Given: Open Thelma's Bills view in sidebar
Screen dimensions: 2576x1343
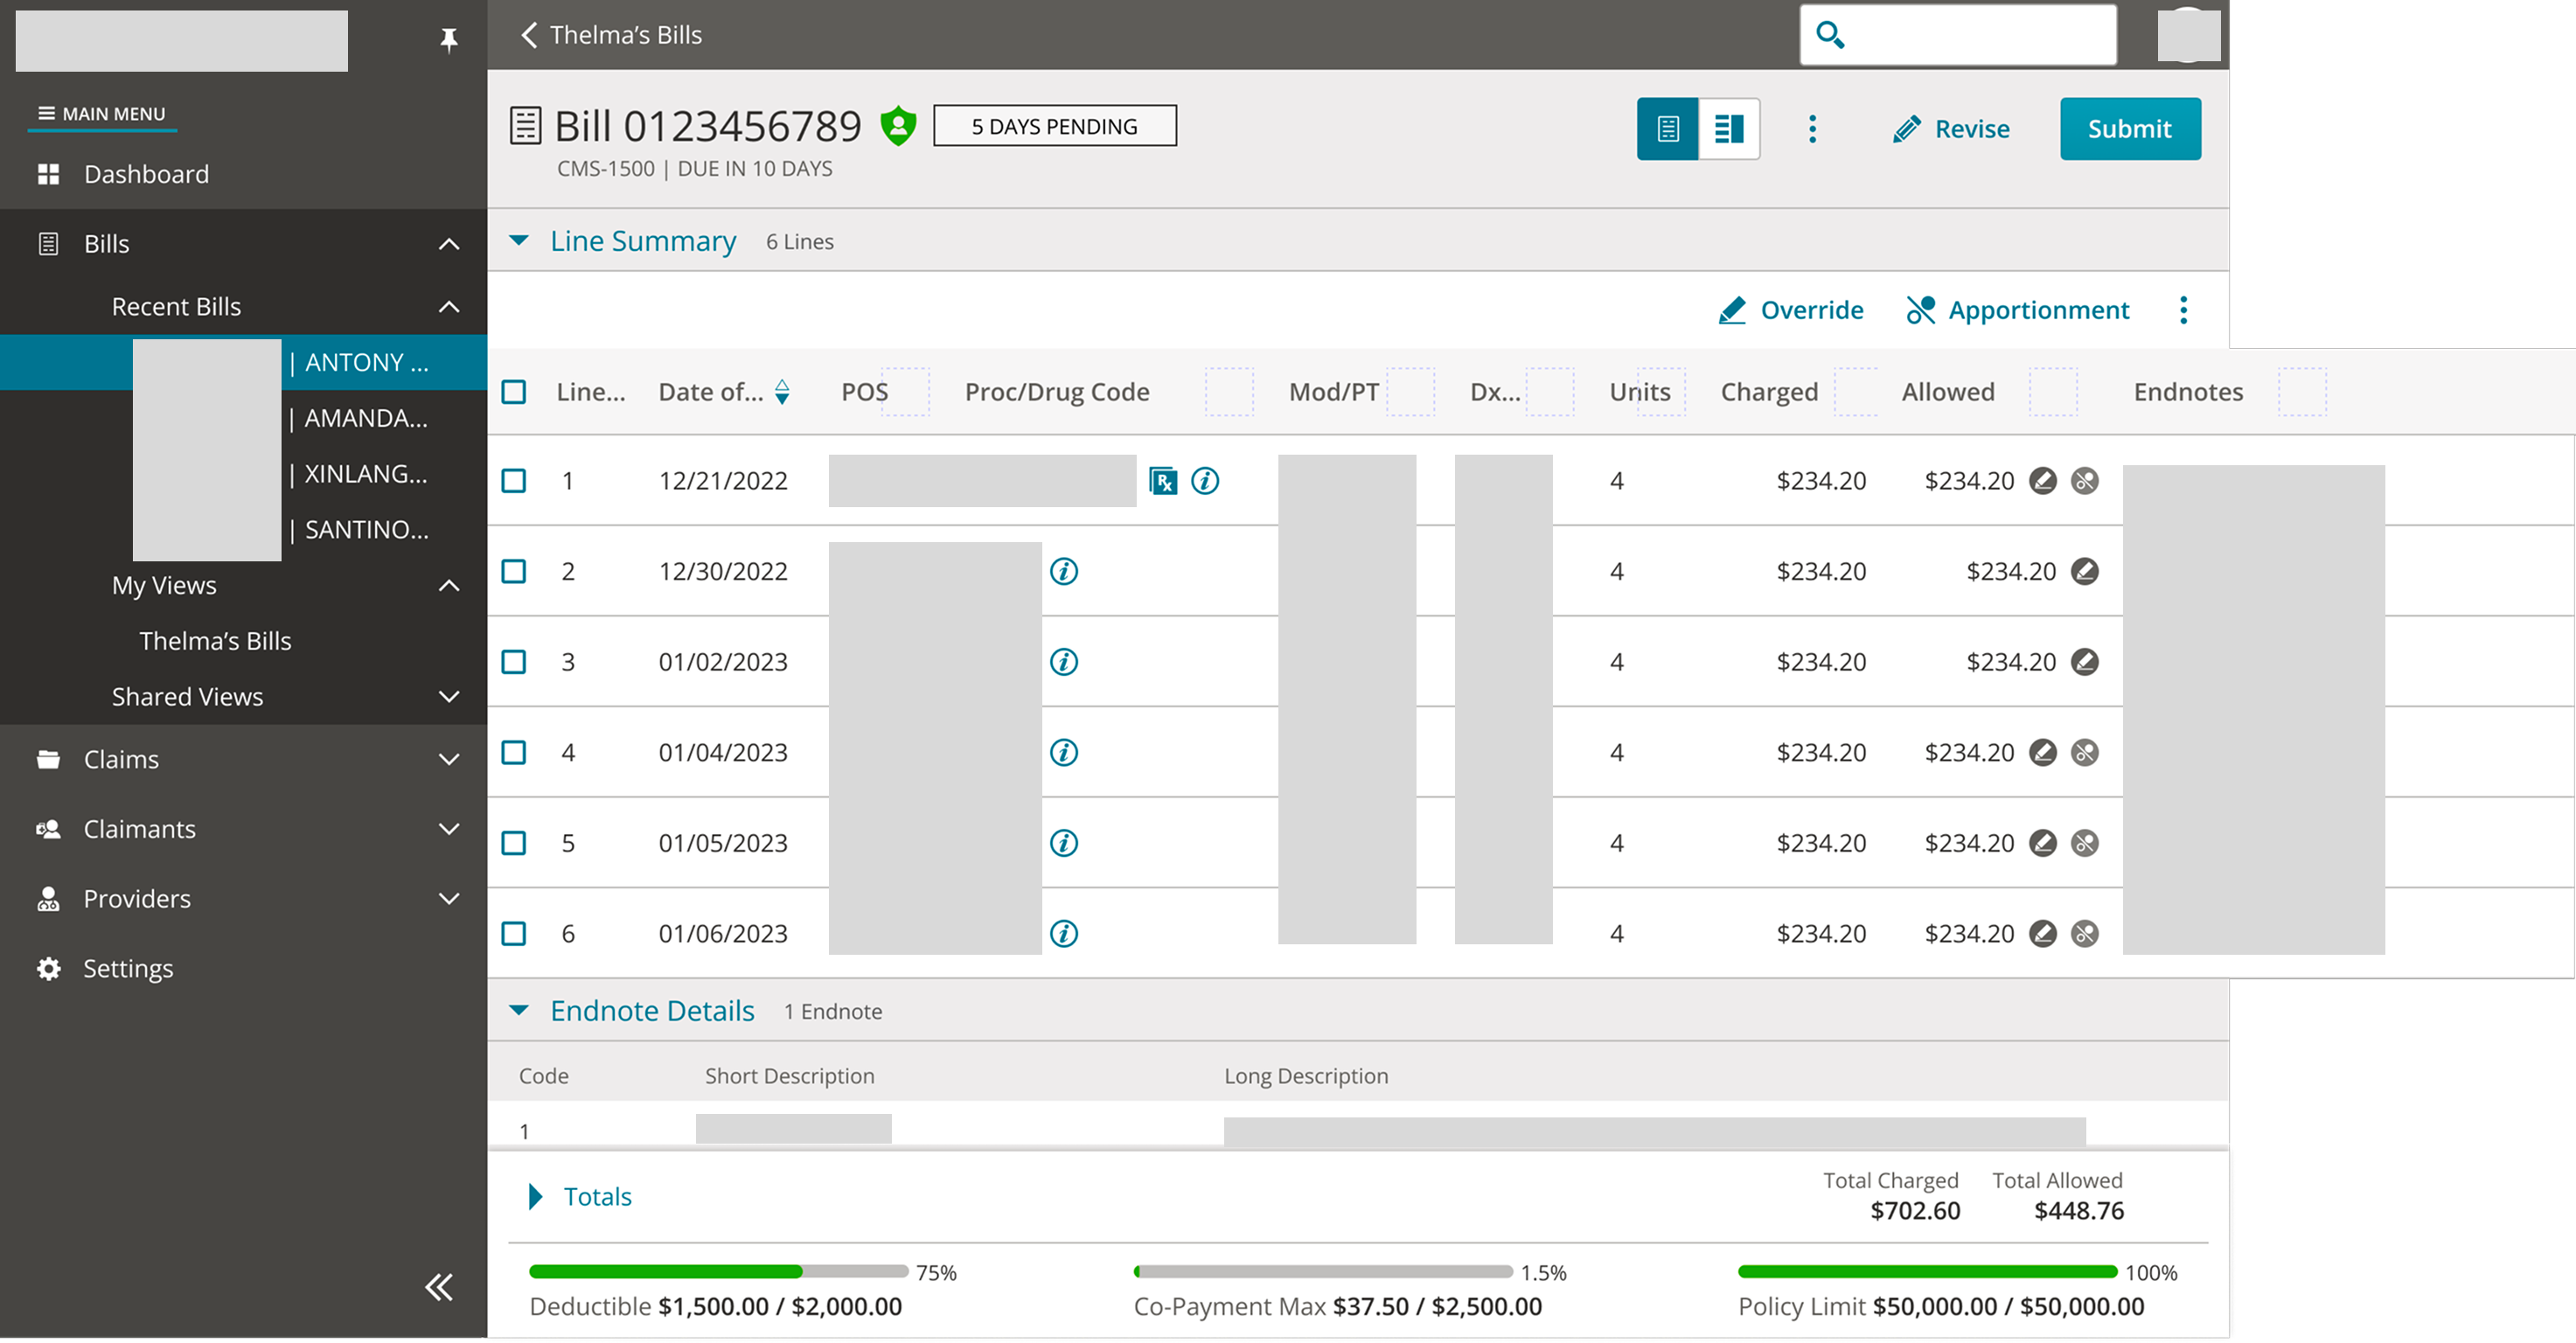Looking at the screenshot, I should pyautogui.click(x=215, y=641).
